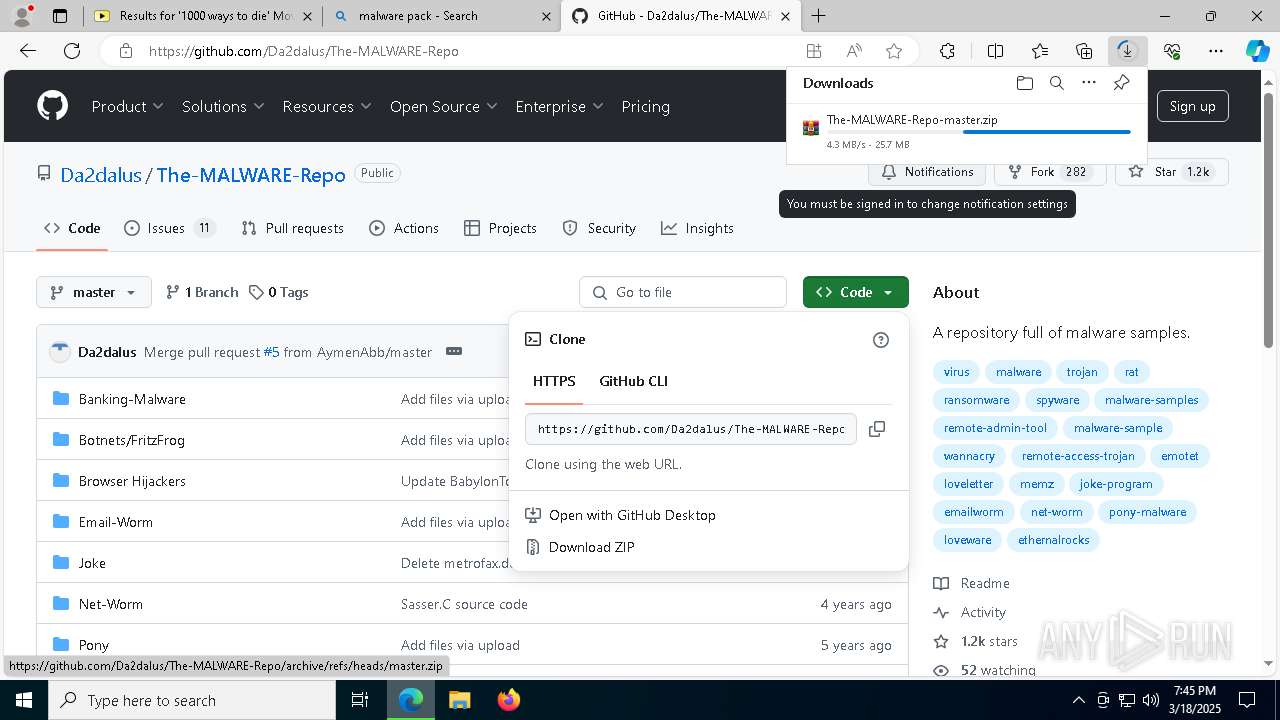
Task: Open Edge Settings and more menu
Action: [x=1216, y=51]
